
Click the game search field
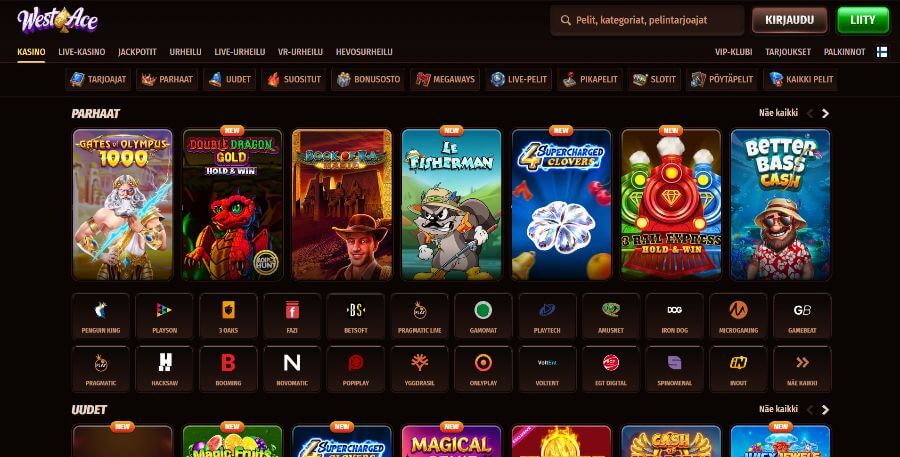pyautogui.click(x=647, y=20)
